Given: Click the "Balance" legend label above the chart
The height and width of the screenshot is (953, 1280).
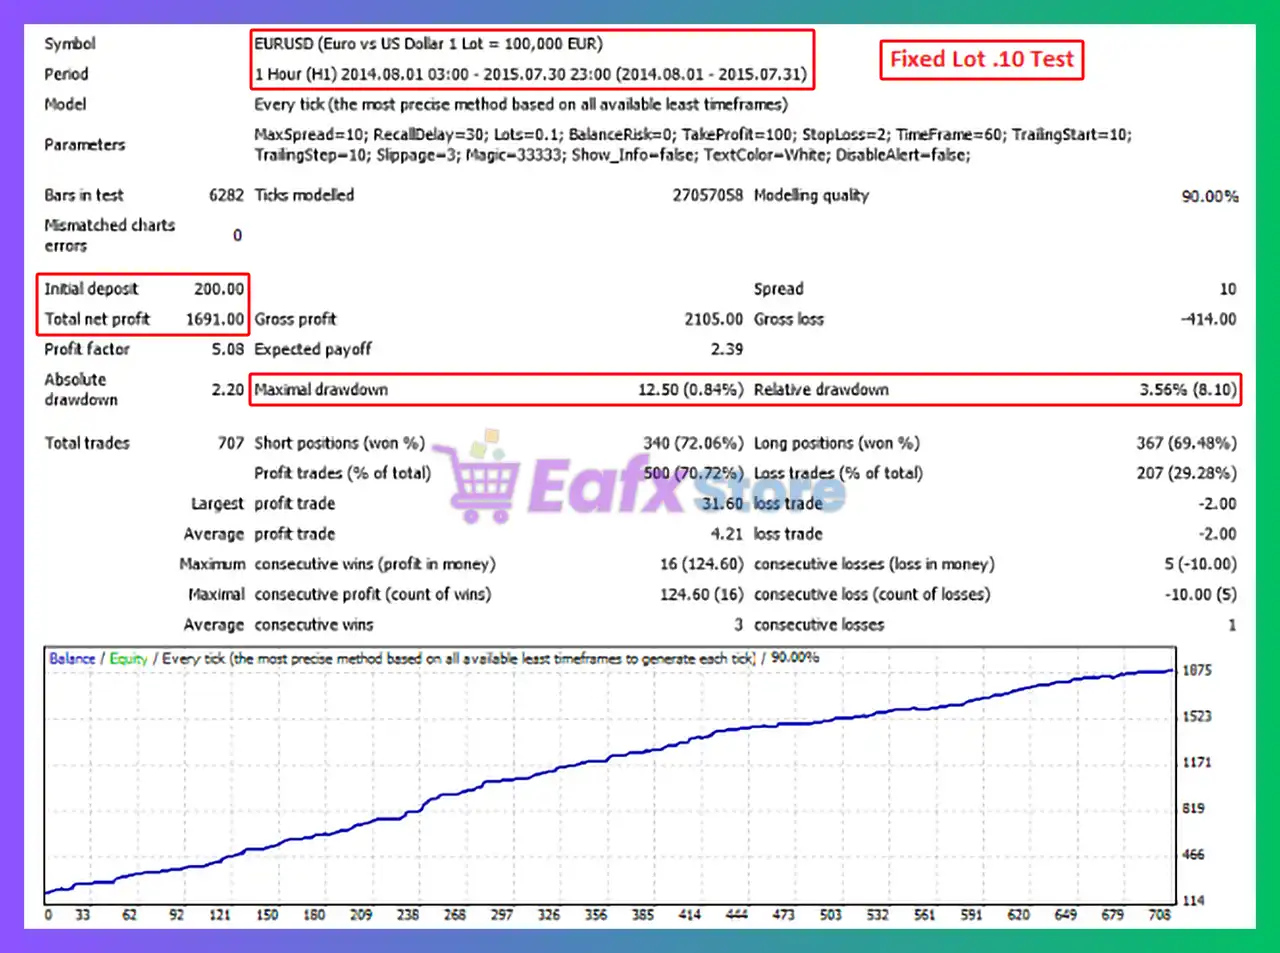Looking at the screenshot, I should 70,658.
